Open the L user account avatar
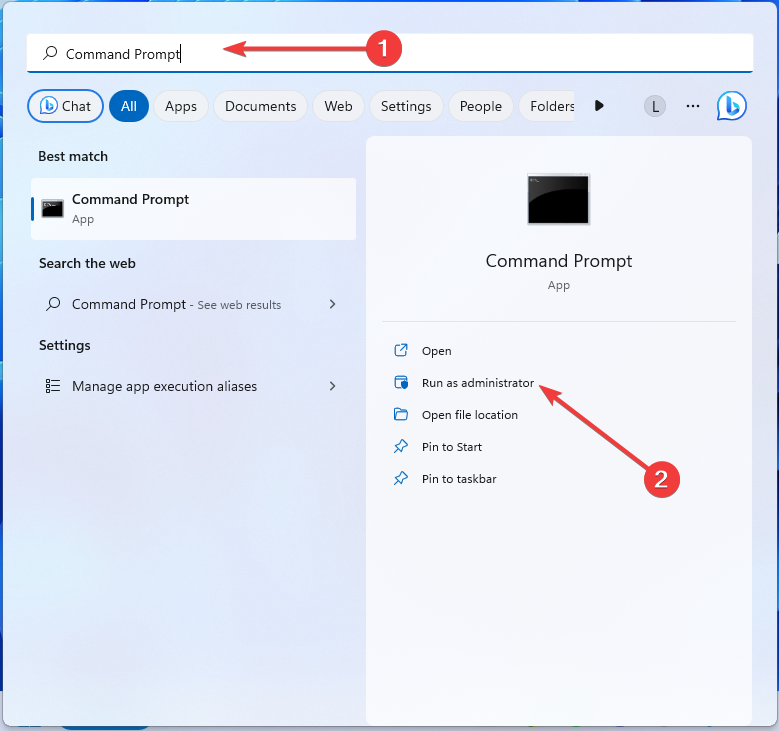 click(x=655, y=106)
